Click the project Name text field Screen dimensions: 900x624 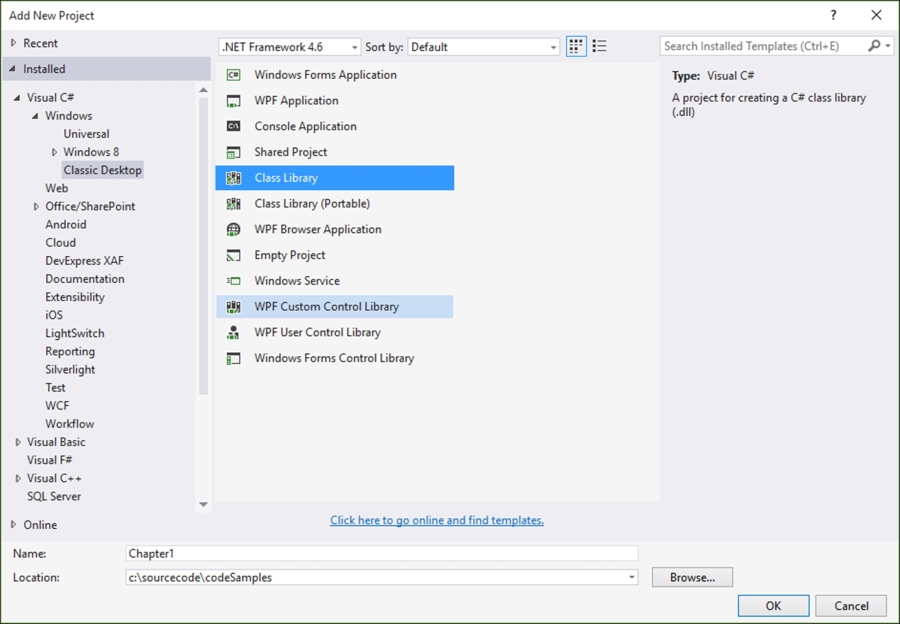pyautogui.click(x=382, y=554)
